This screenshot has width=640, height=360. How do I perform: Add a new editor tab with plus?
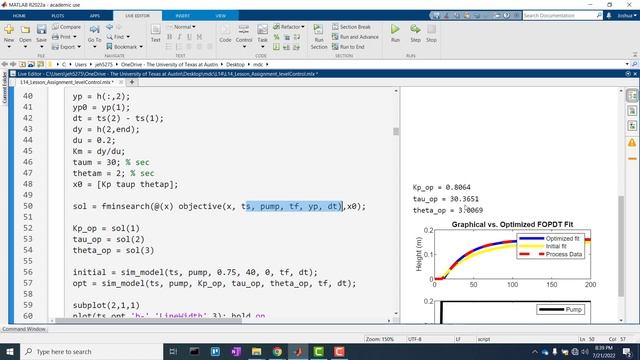(132, 82)
